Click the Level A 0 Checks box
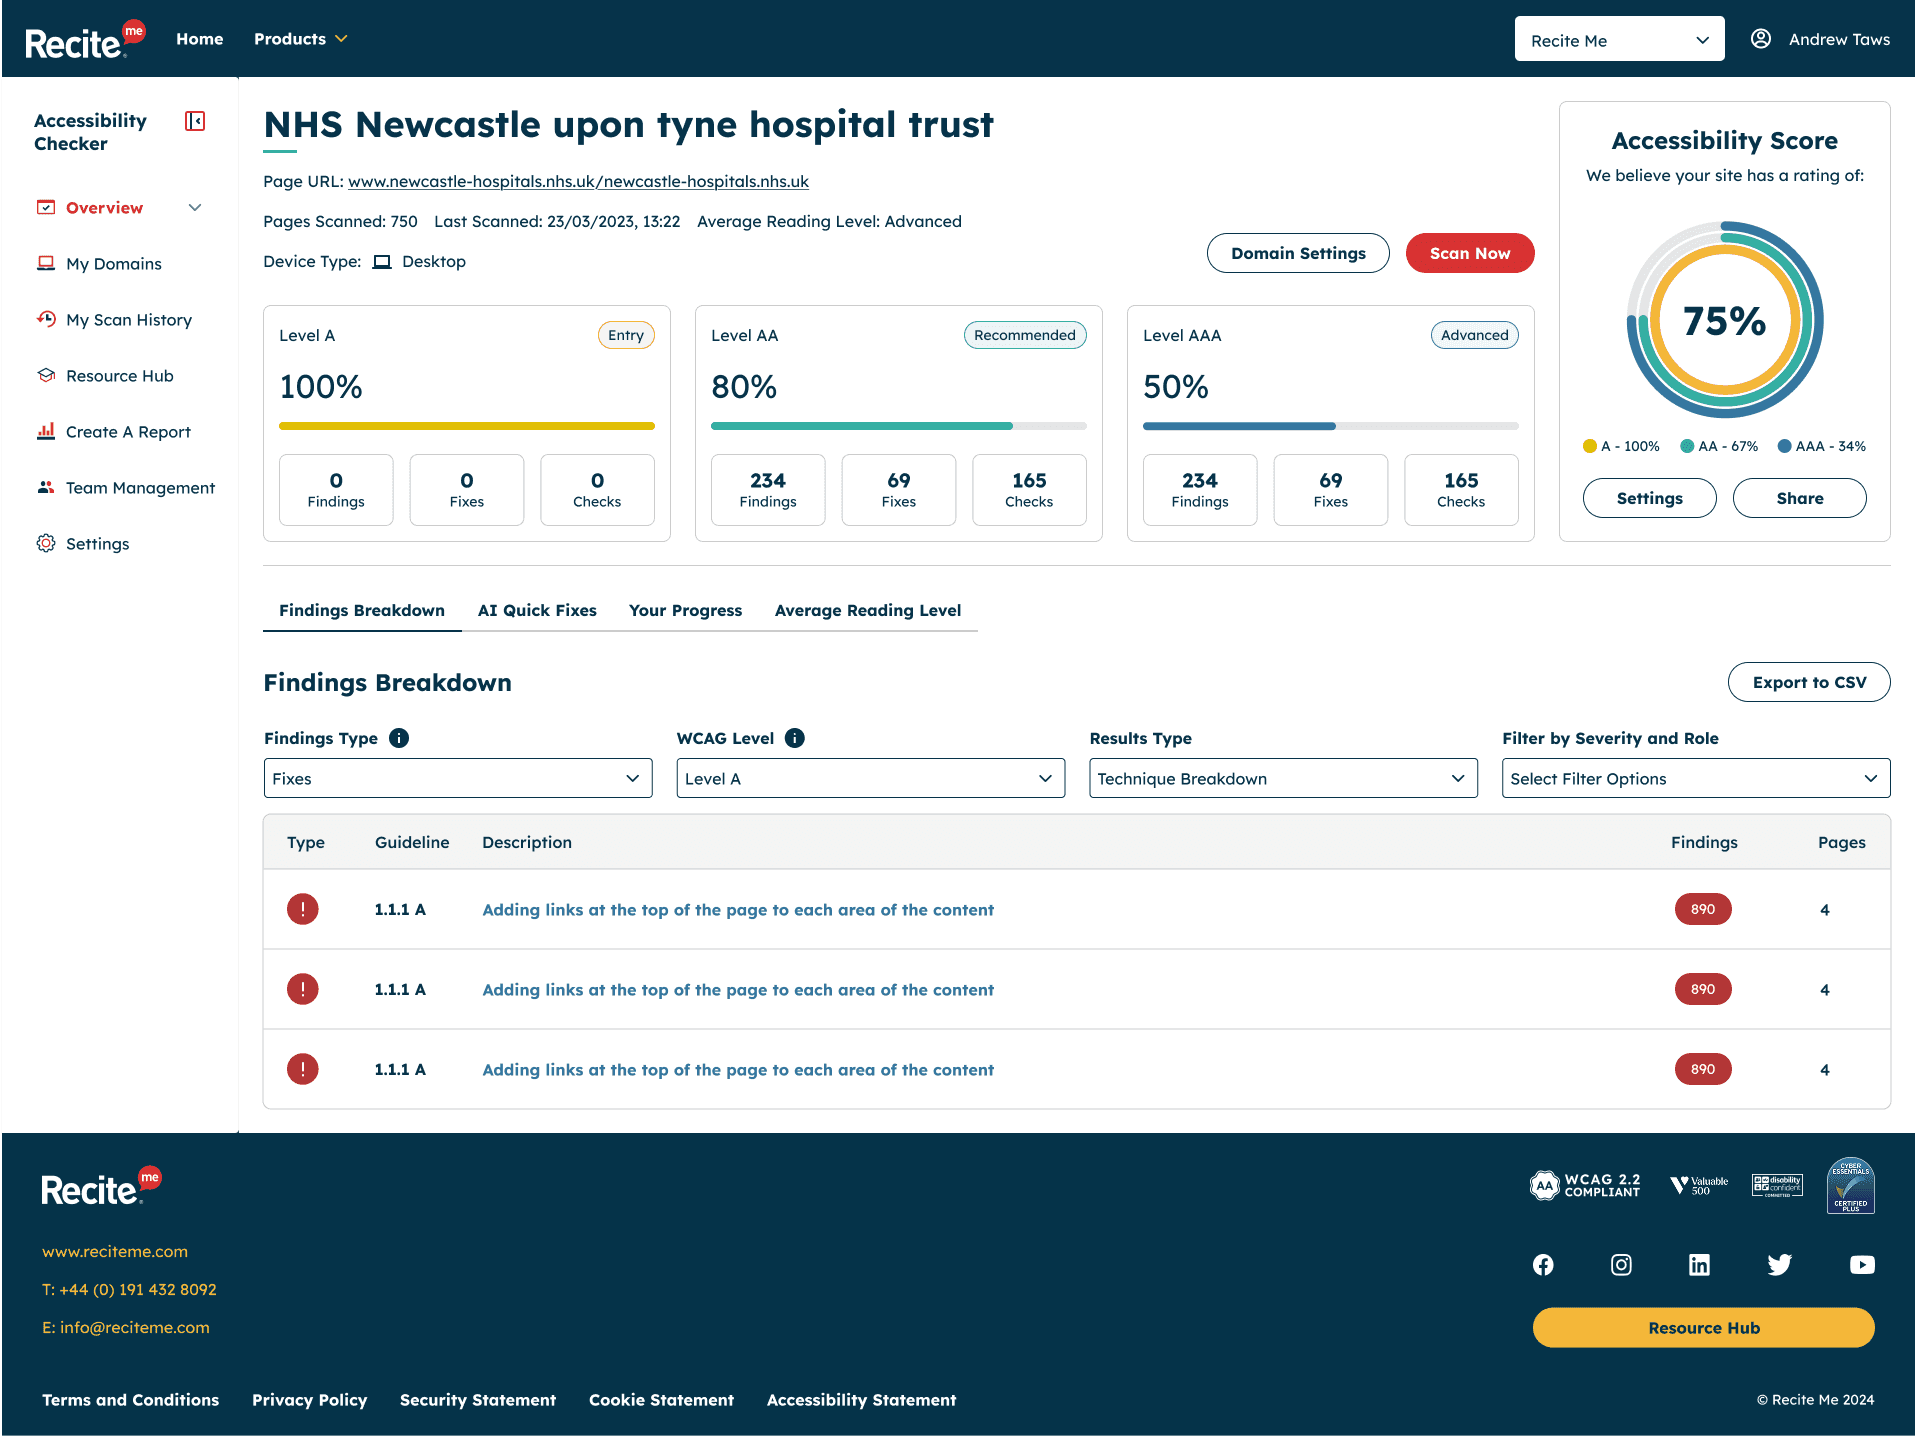Image resolution: width=1915 pixels, height=1436 pixels. [597, 490]
